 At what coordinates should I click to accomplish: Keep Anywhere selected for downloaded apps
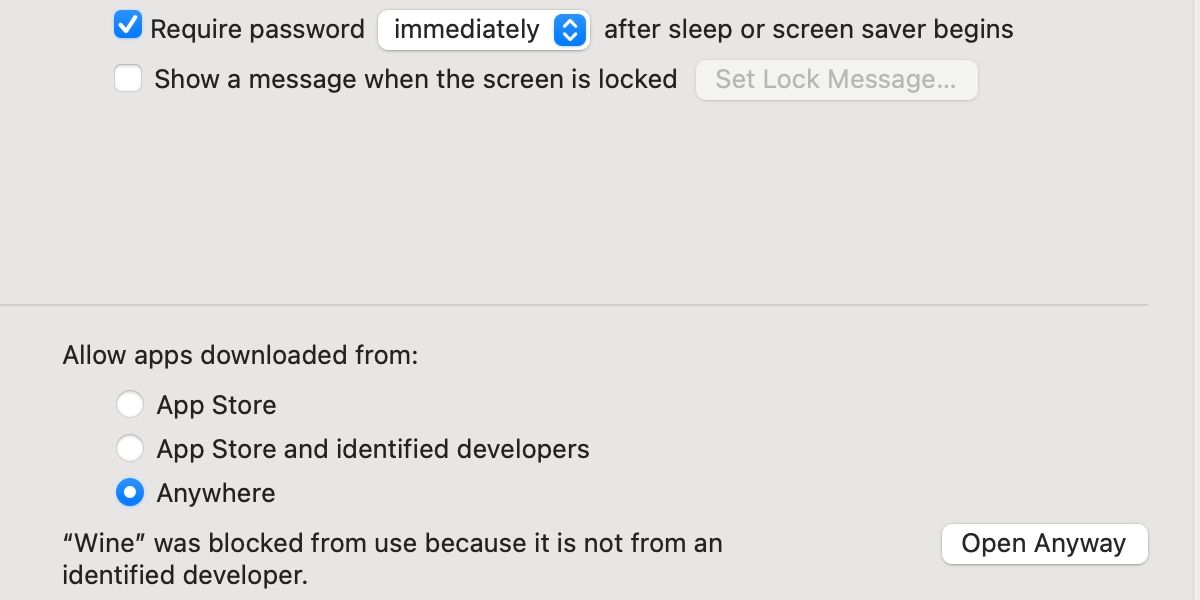point(130,492)
